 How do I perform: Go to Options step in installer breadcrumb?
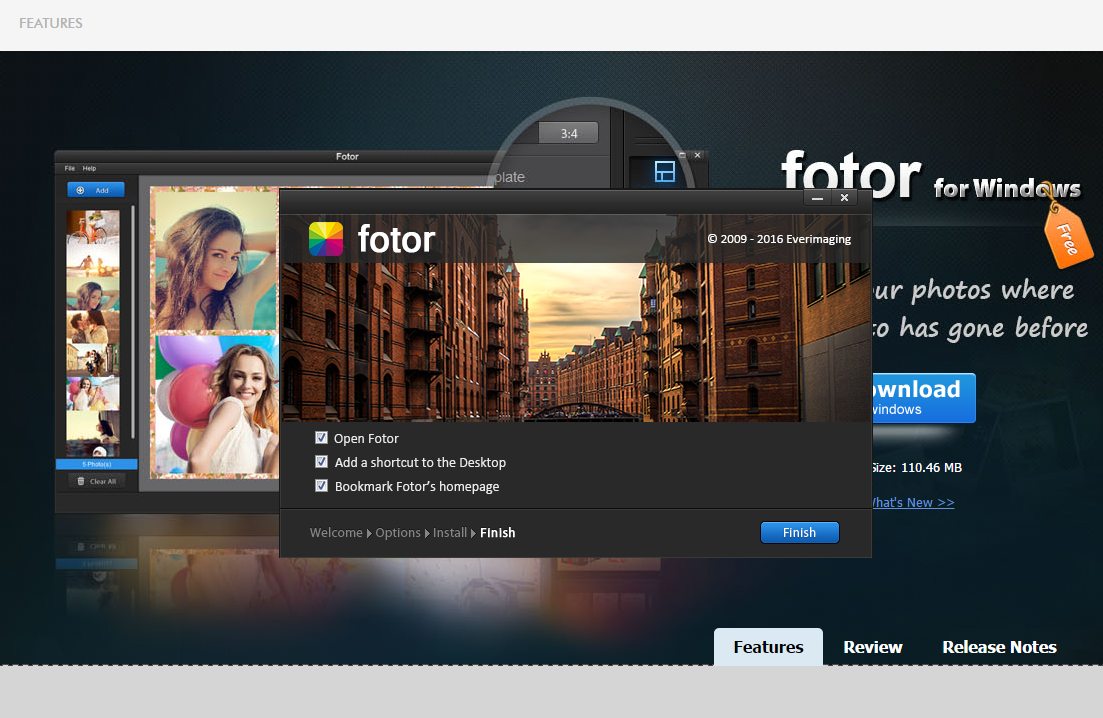pyautogui.click(x=397, y=532)
